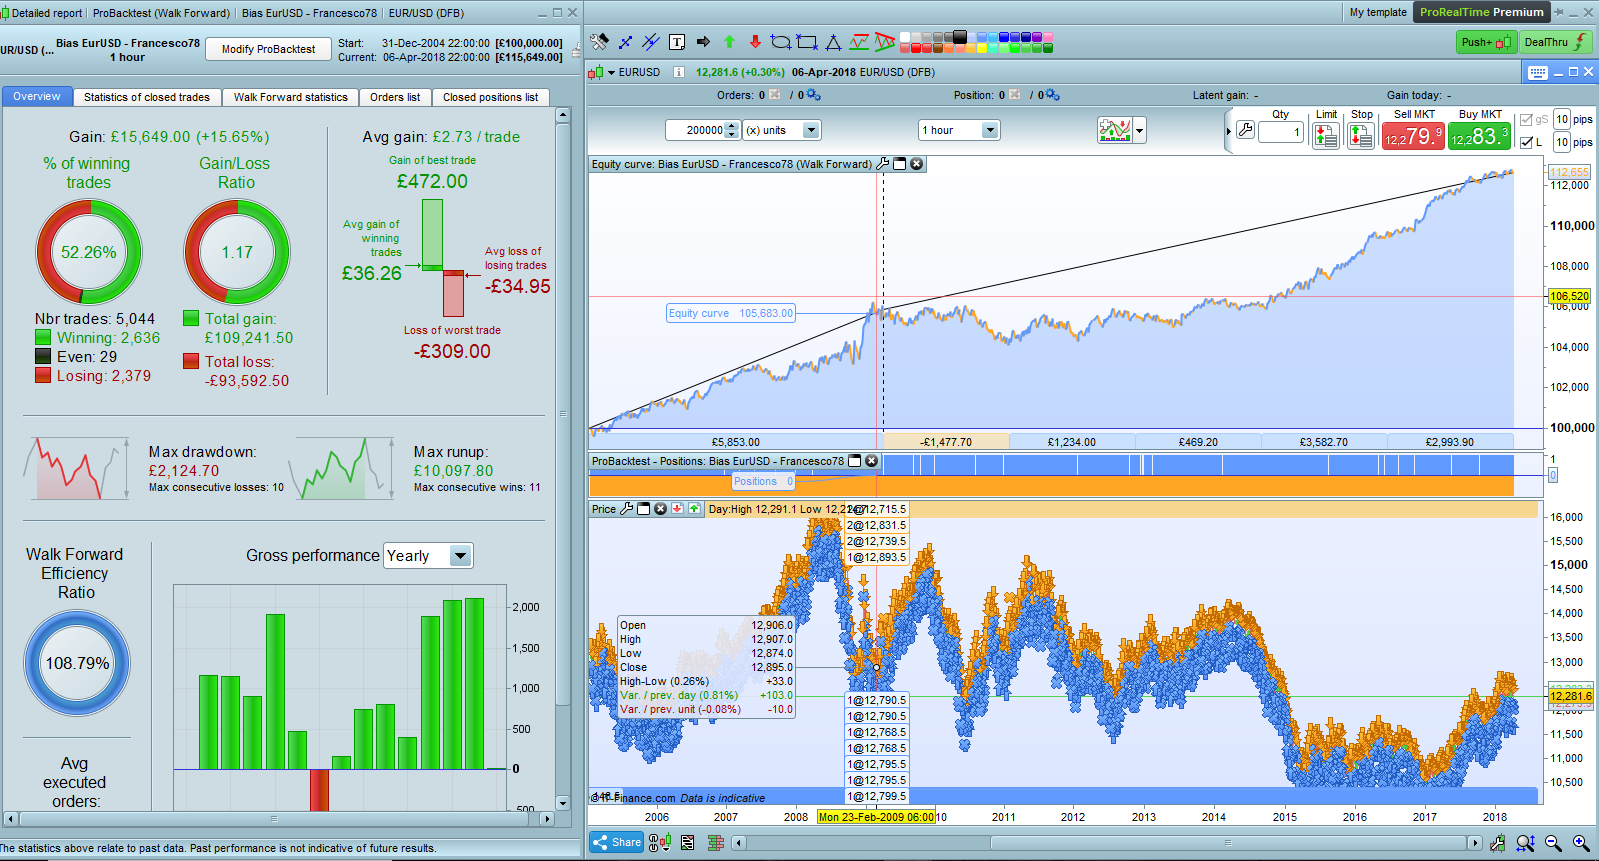Open the EURUSD instrument info icon
The width and height of the screenshot is (1599, 861).
pyautogui.click(x=679, y=72)
